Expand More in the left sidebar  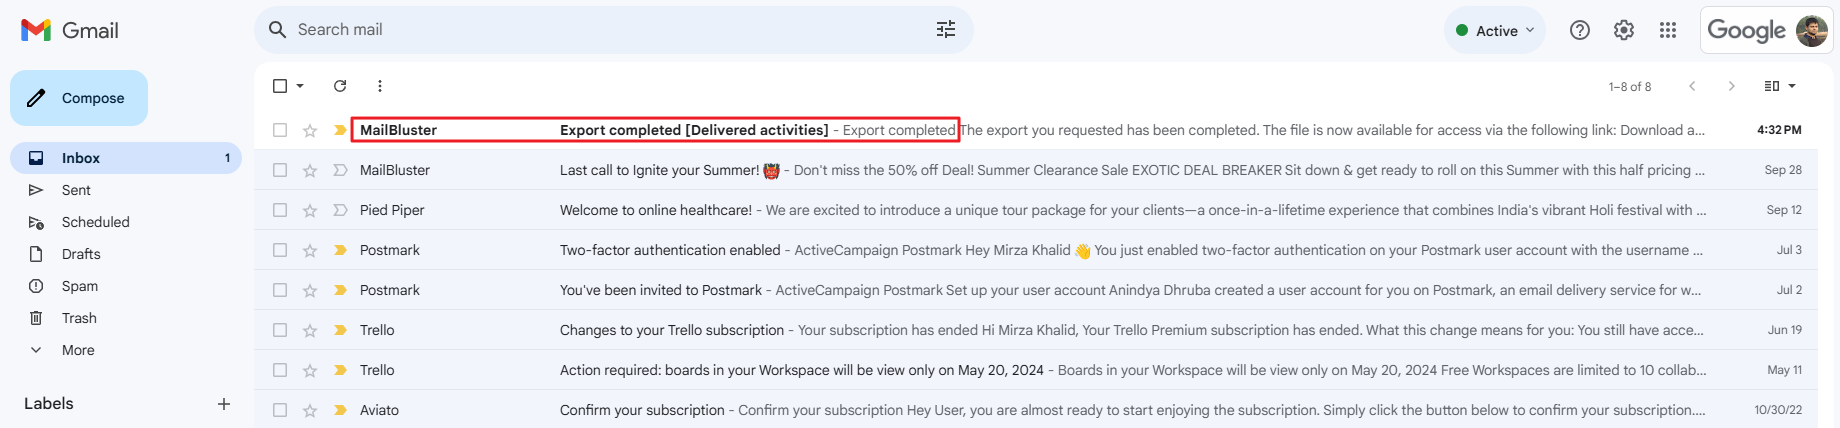[x=78, y=350]
